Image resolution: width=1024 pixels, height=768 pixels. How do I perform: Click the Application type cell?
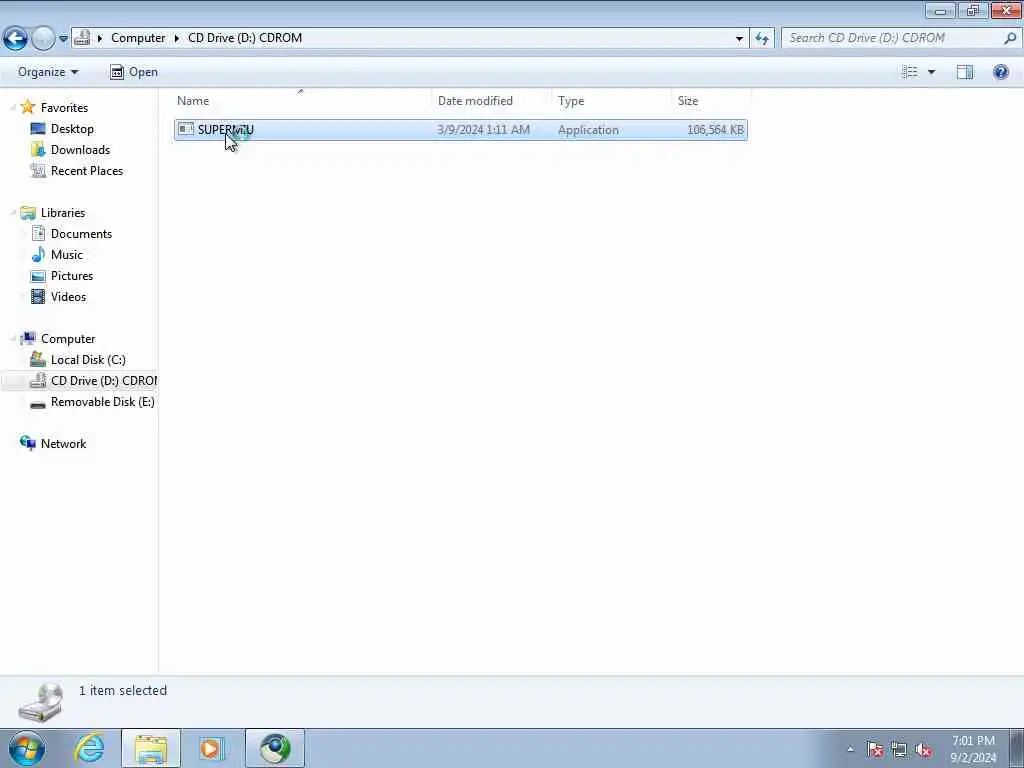click(x=588, y=130)
